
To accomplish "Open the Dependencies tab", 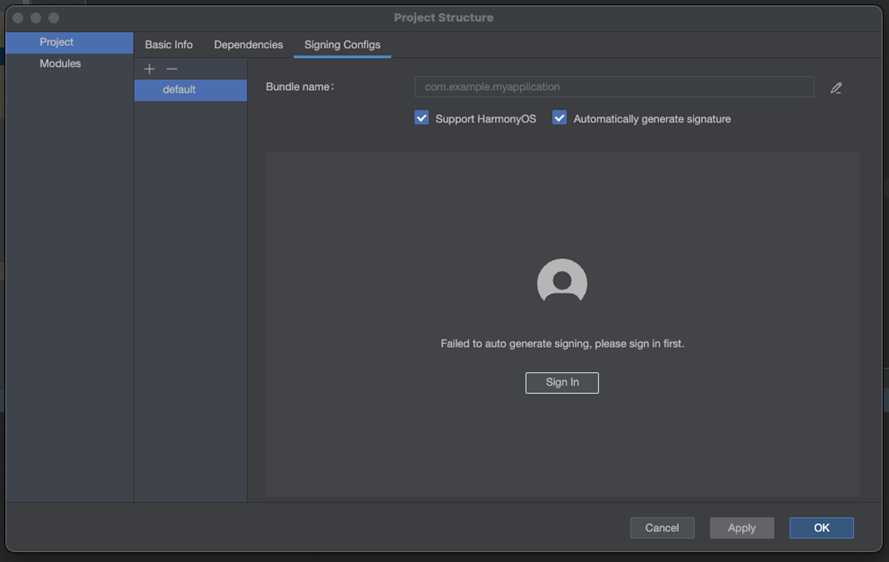I will click(248, 45).
